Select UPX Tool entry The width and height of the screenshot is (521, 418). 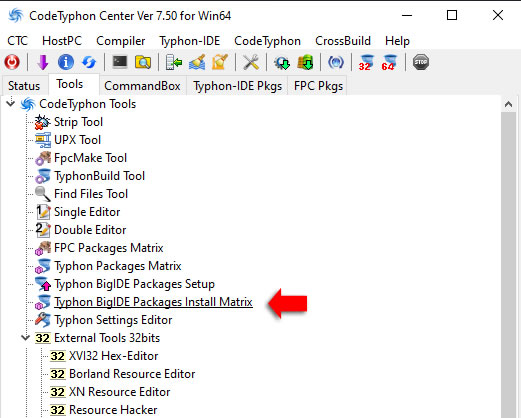coord(77,140)
